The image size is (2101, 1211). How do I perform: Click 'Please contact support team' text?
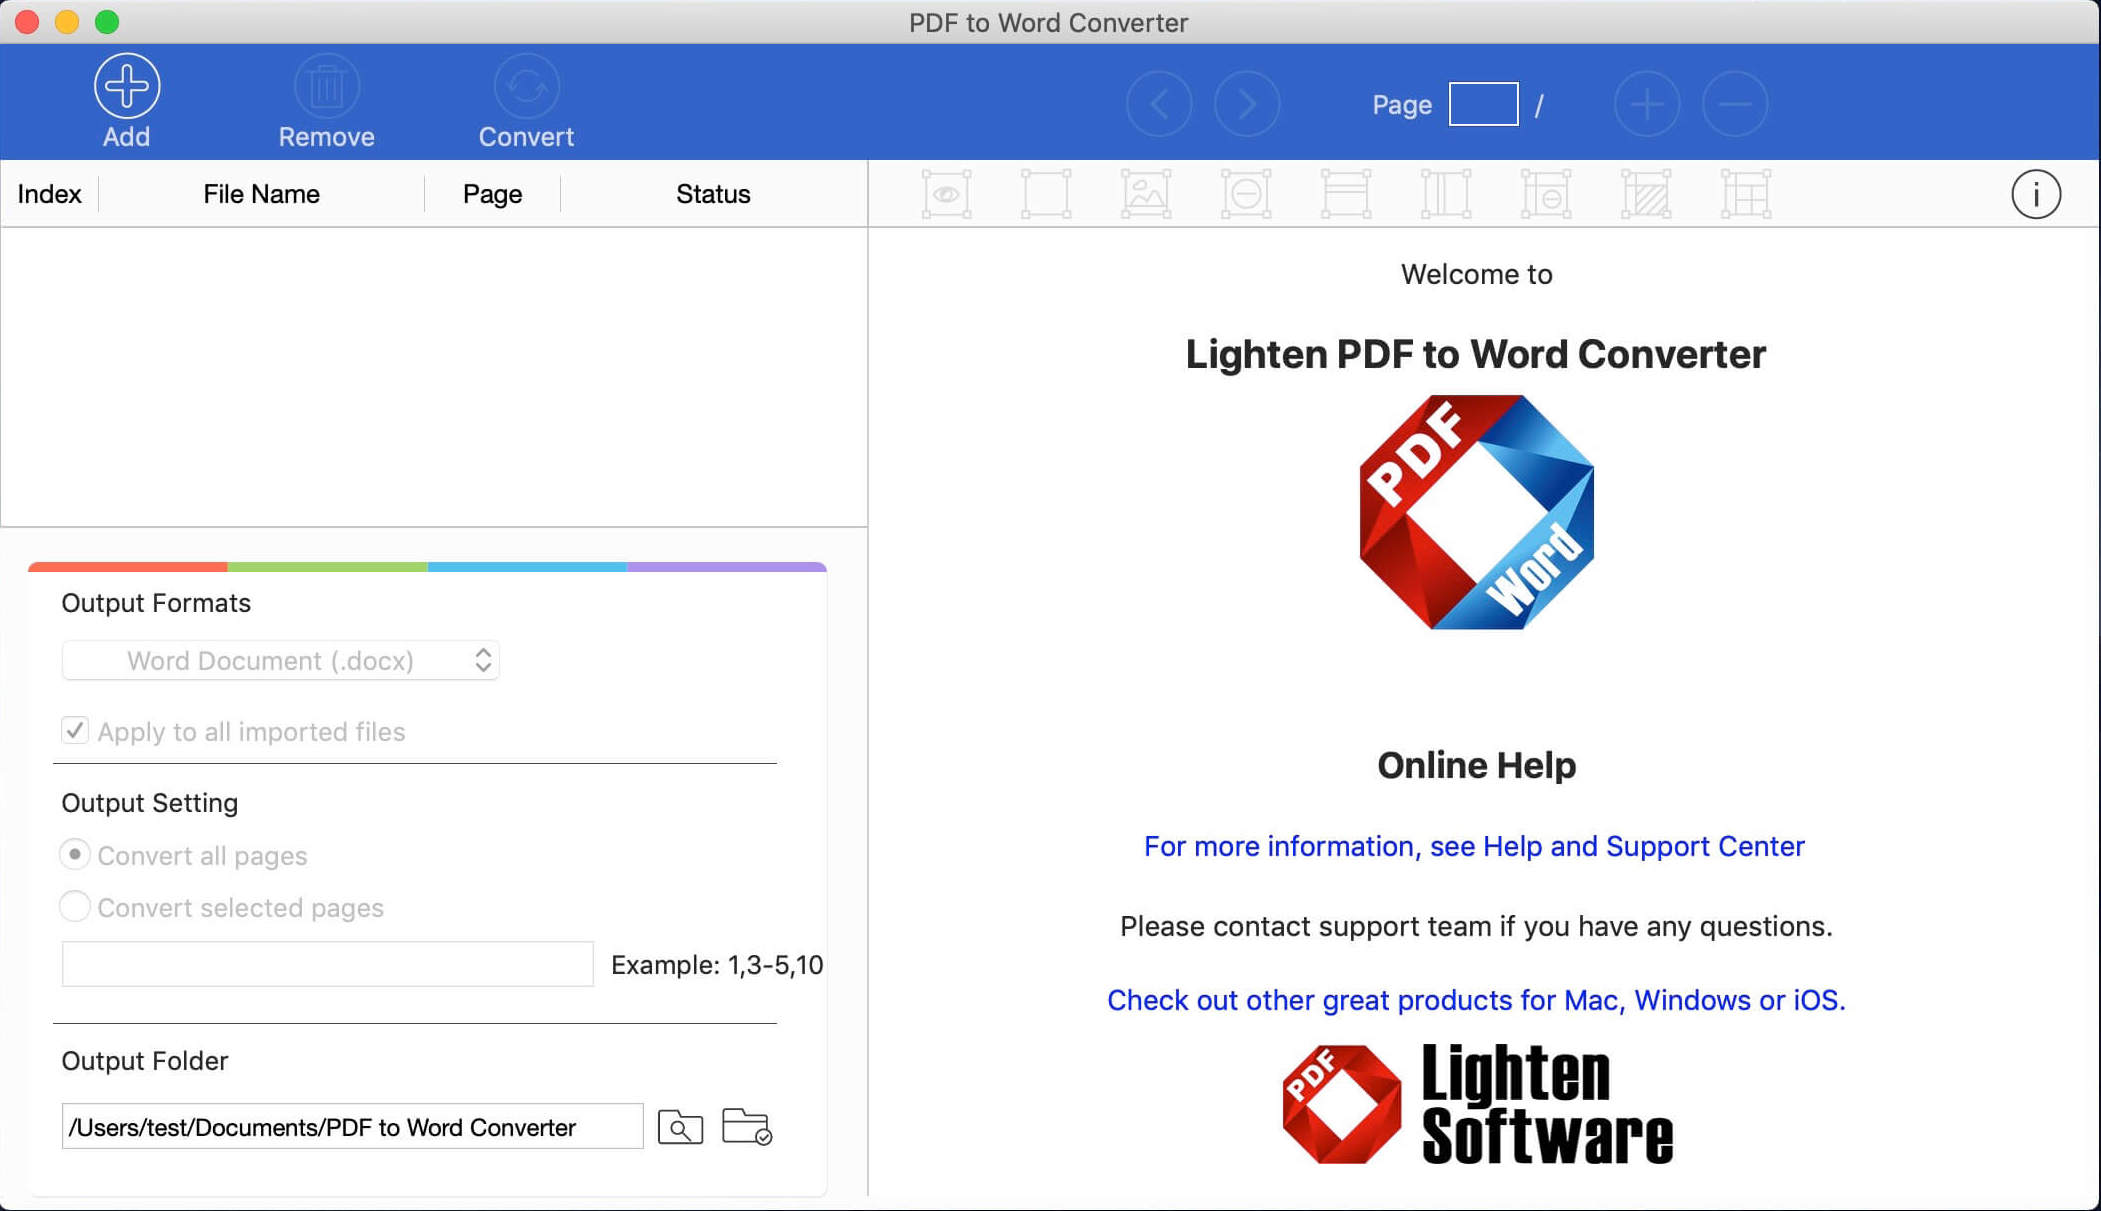click(x=1476, y=926)
